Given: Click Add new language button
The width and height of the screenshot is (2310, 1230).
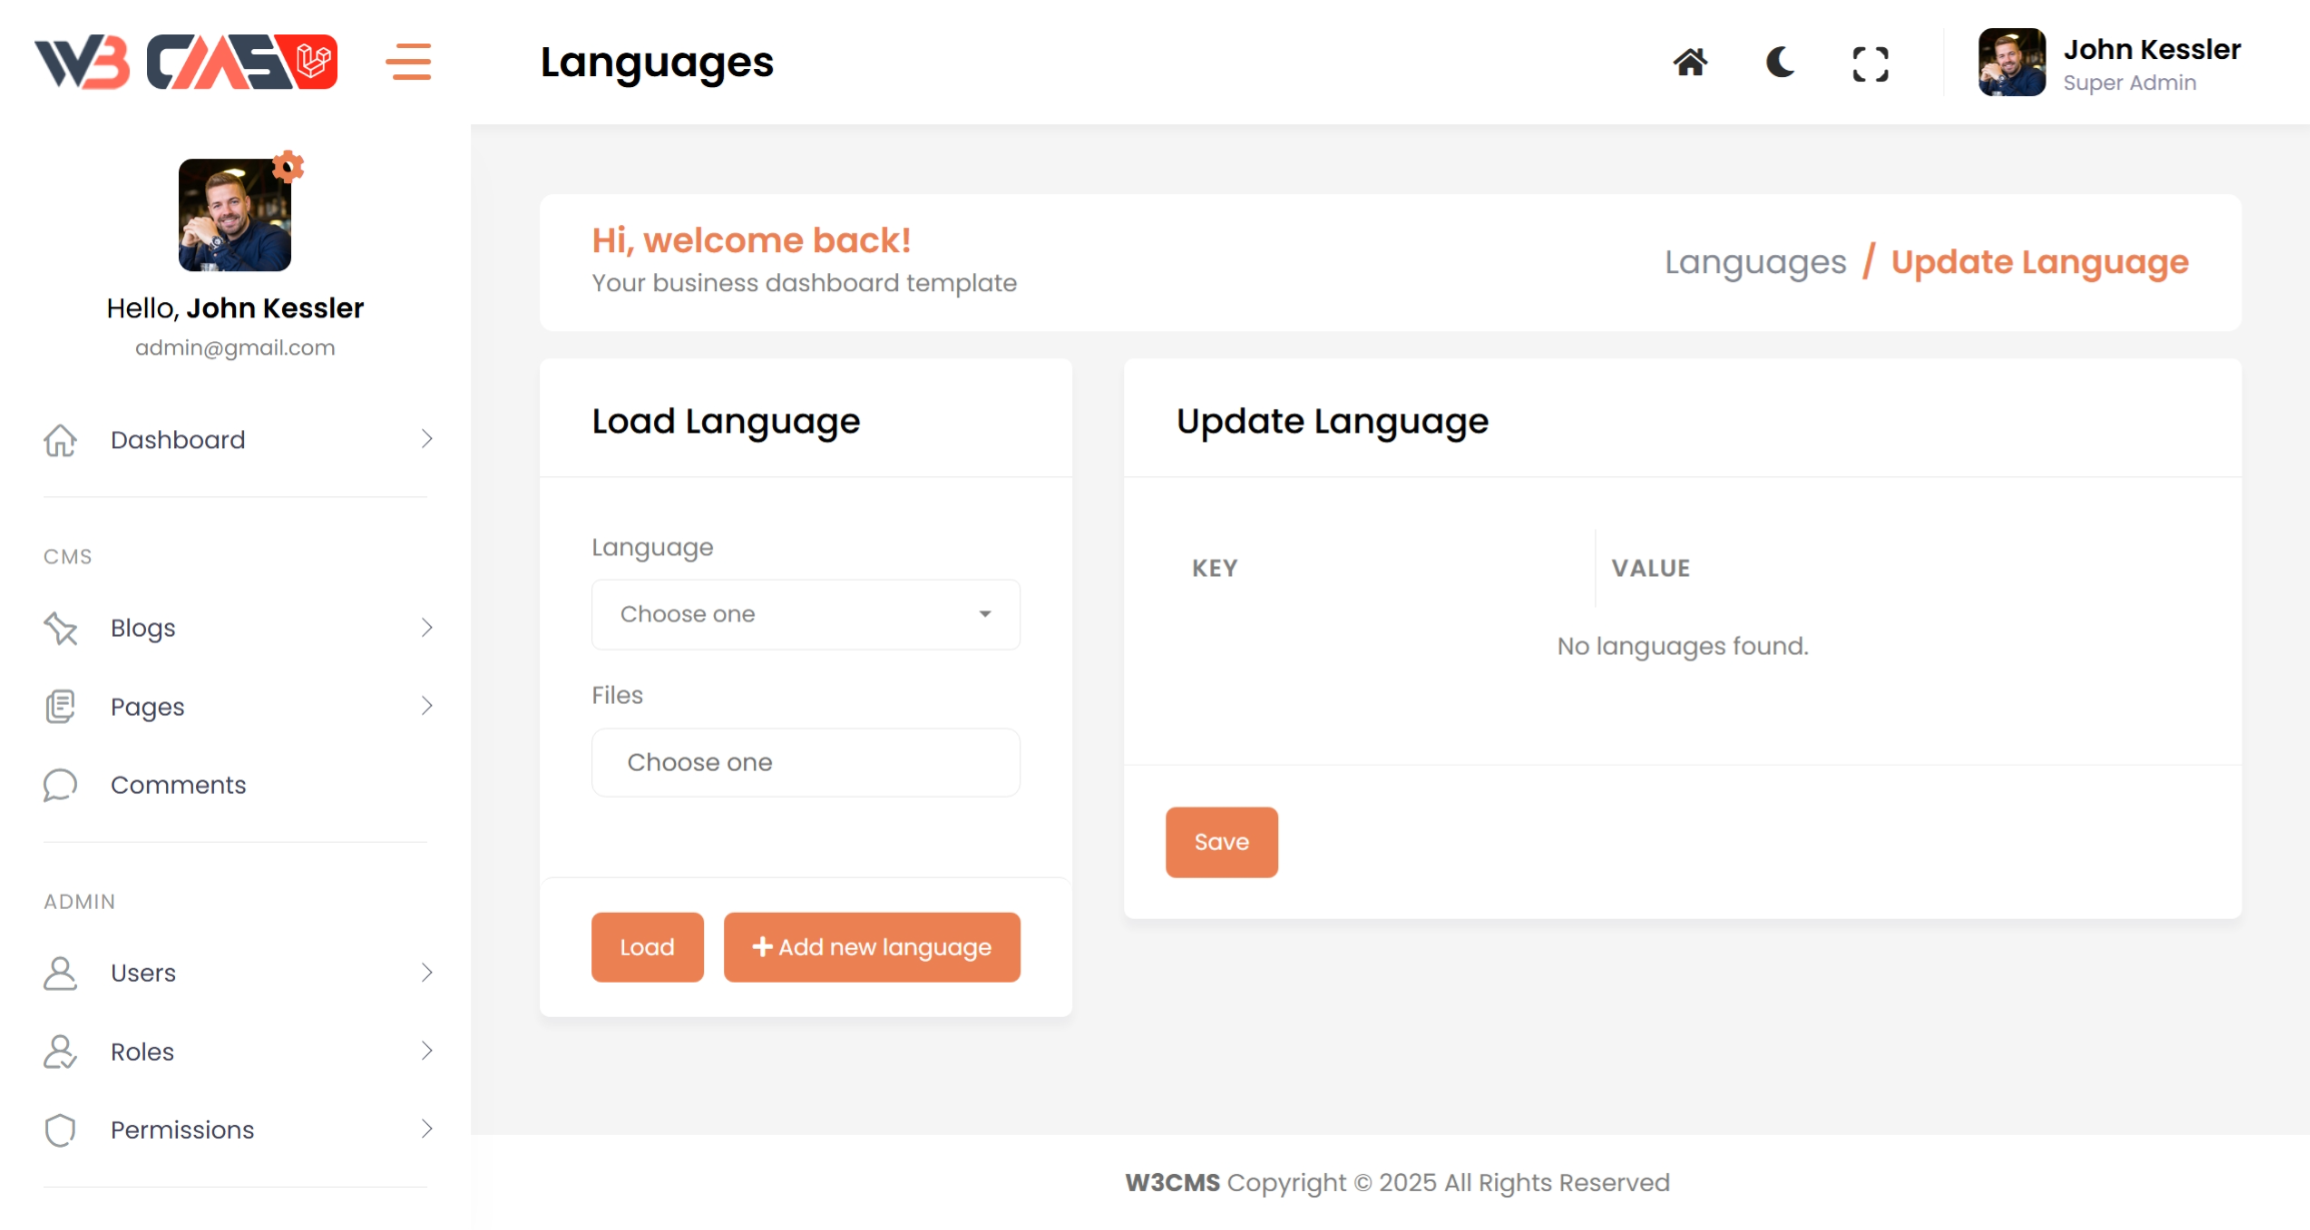Looking at the screenshot, I should point(871,947).
